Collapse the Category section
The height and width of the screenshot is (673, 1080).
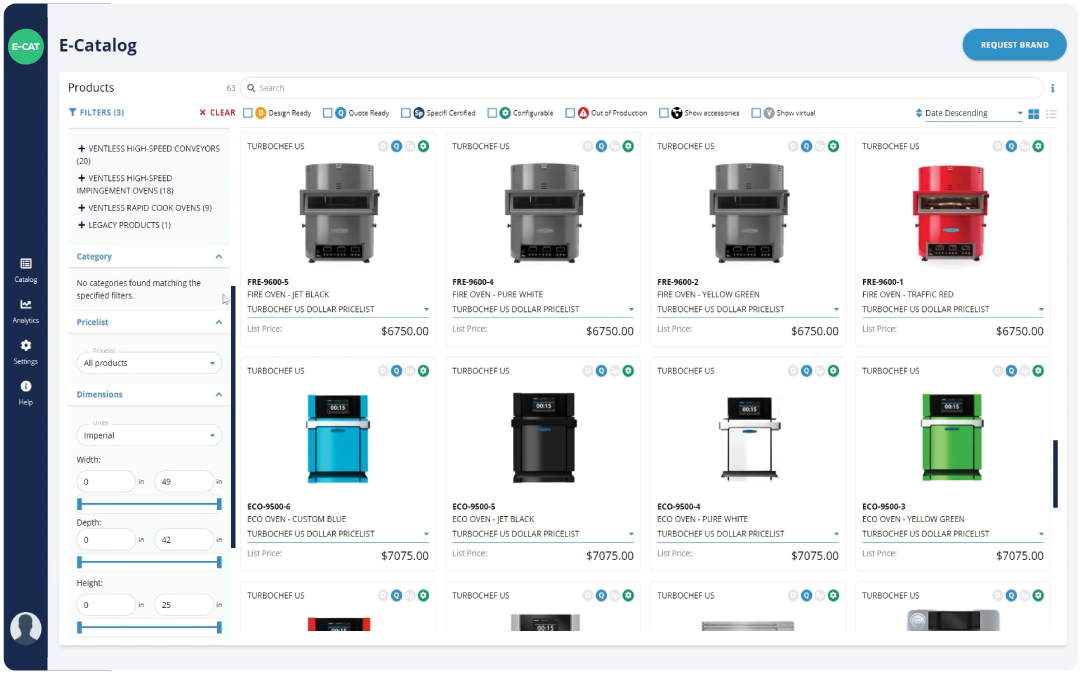[x=218, y=256]
